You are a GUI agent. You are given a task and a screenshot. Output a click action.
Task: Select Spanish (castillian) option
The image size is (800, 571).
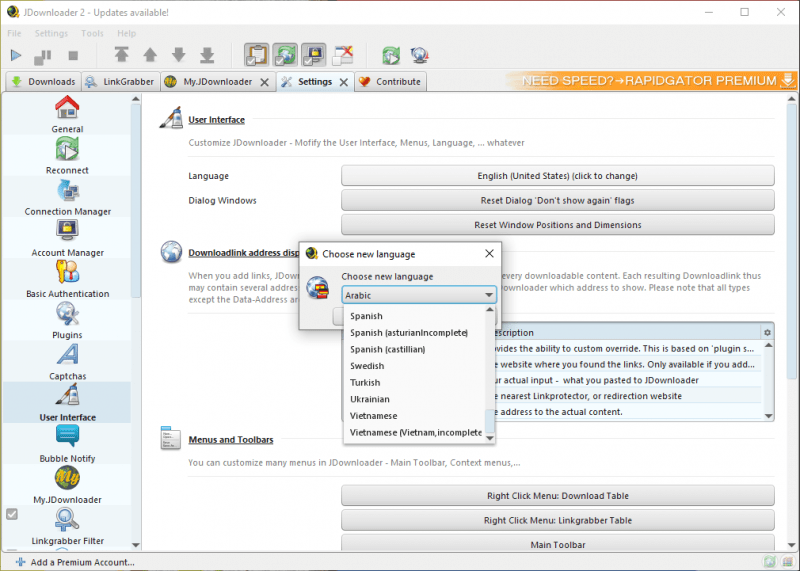tap(414, 349)
